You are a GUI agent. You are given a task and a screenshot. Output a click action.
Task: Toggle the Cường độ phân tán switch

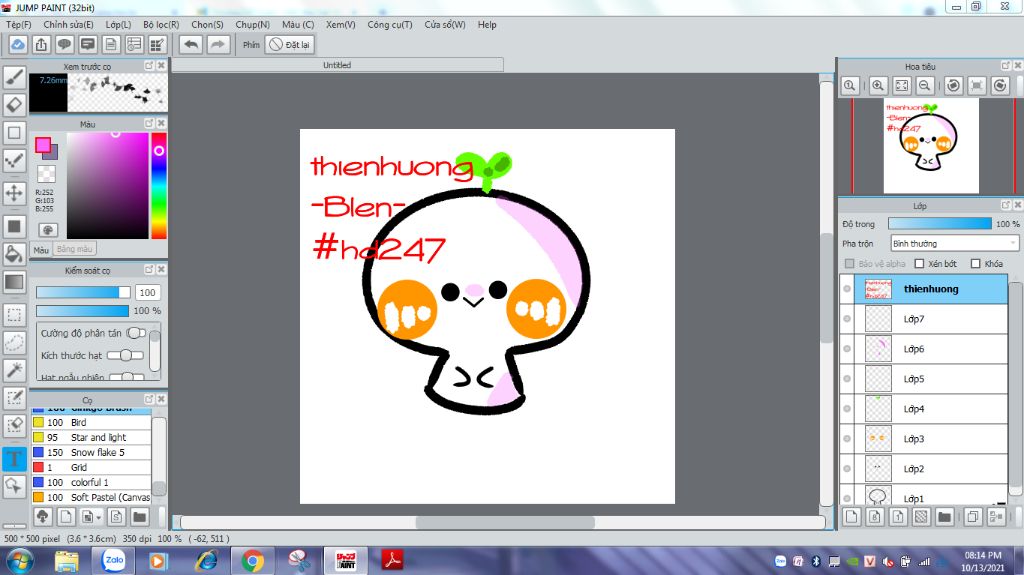pos(136,333)
